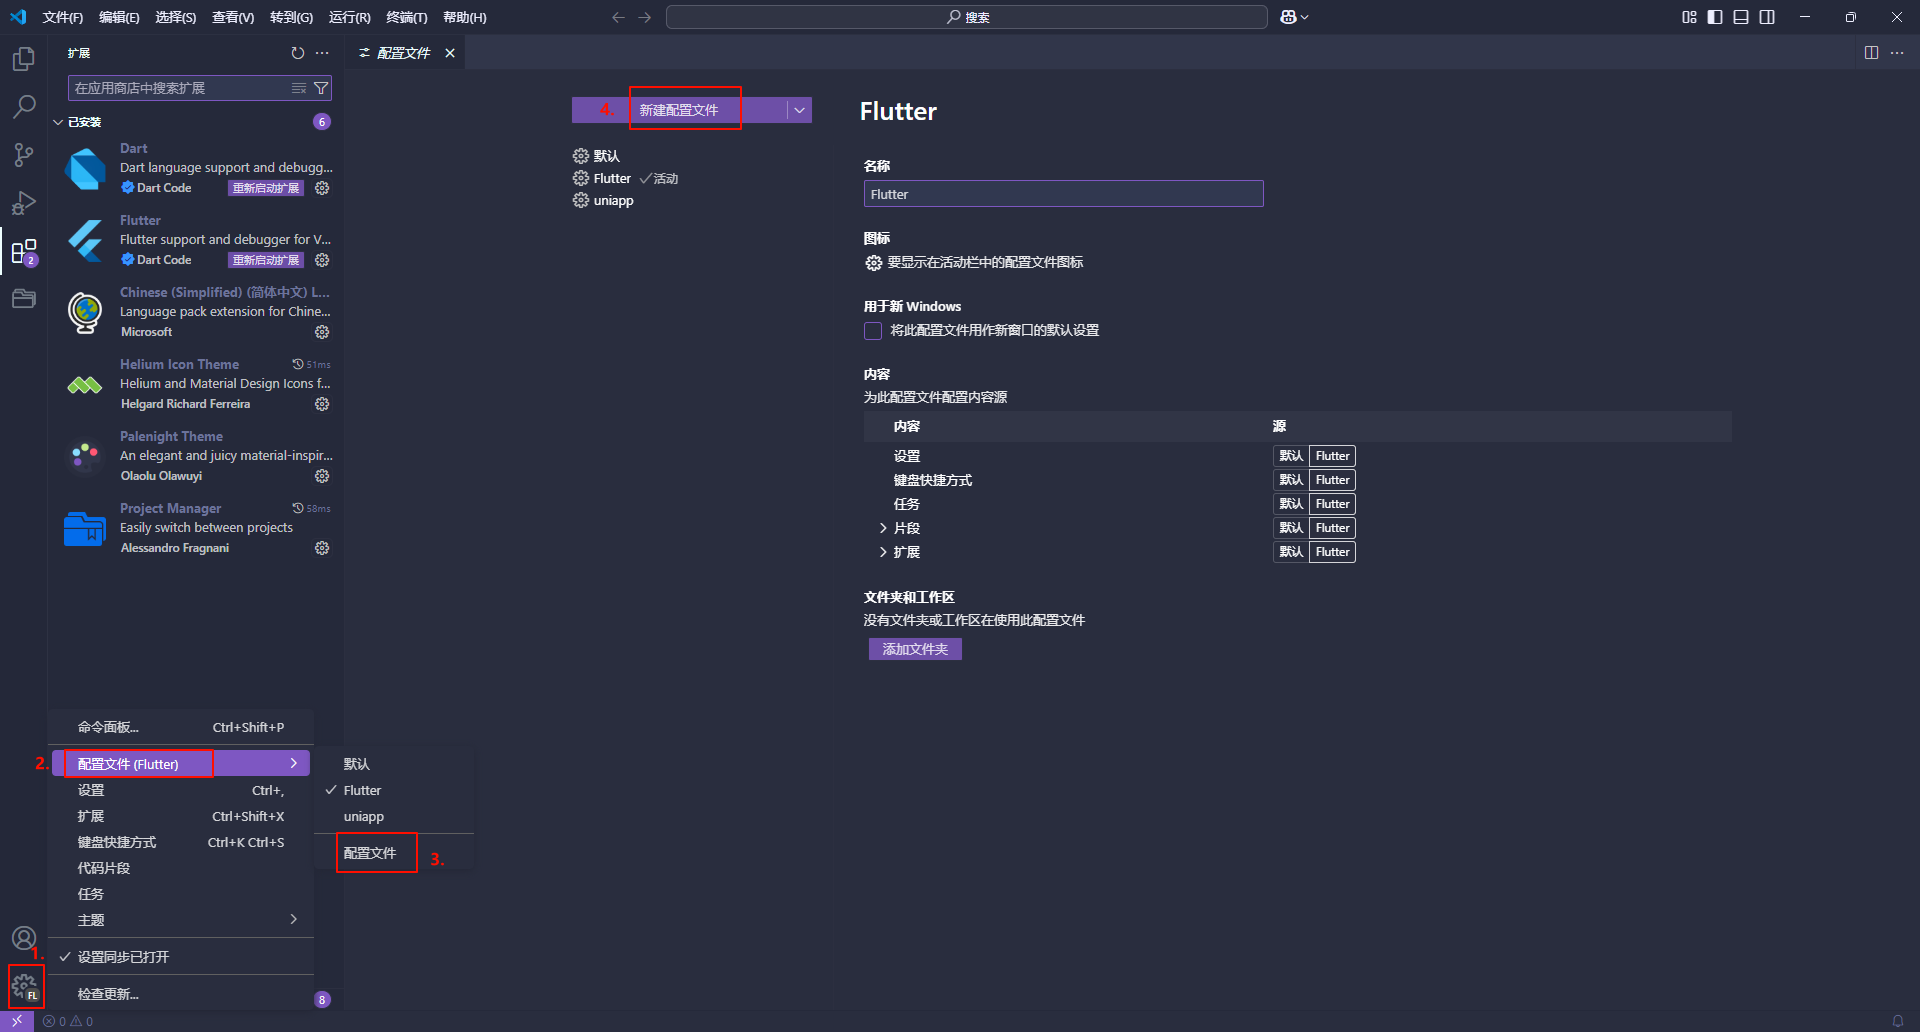Click the profile name input field
Image resolution: width=1920 pixels, height=1032 pixels.
point(1062,194)
